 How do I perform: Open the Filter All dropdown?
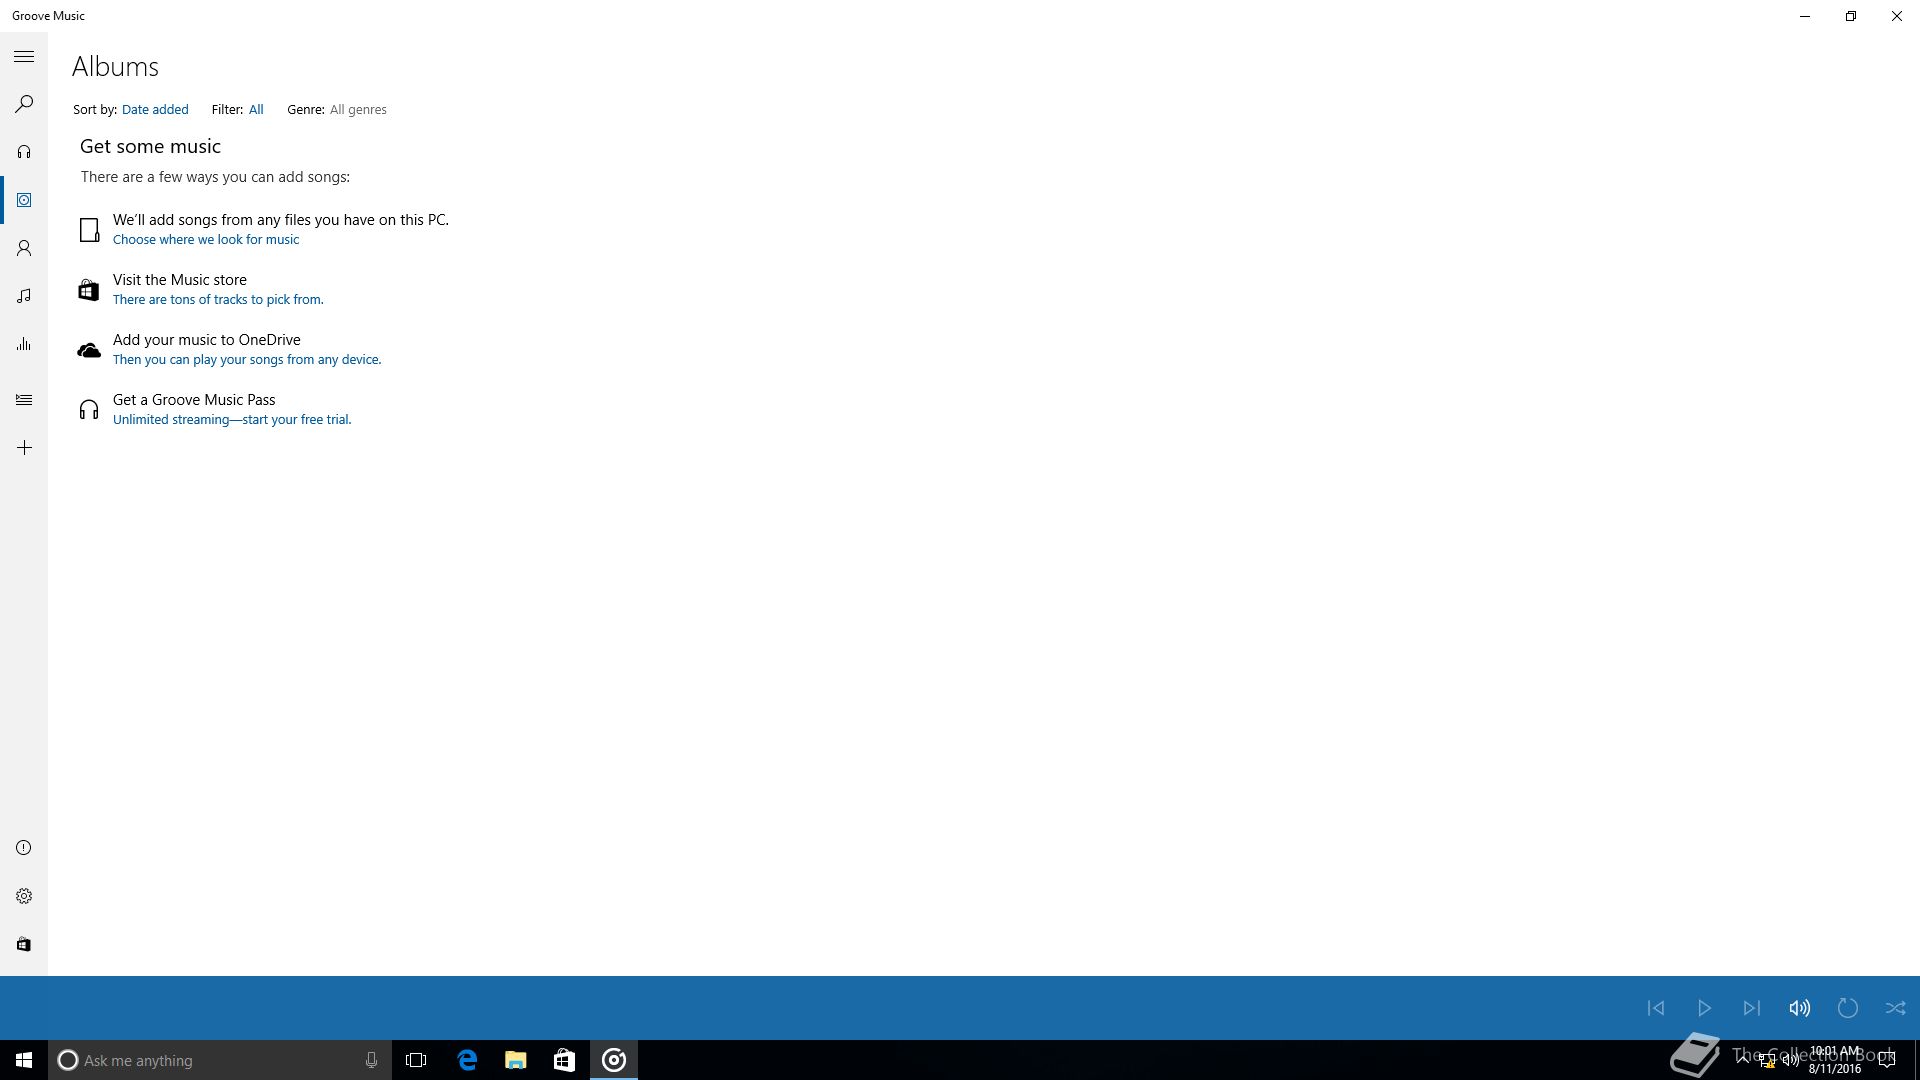click(256, 110)
